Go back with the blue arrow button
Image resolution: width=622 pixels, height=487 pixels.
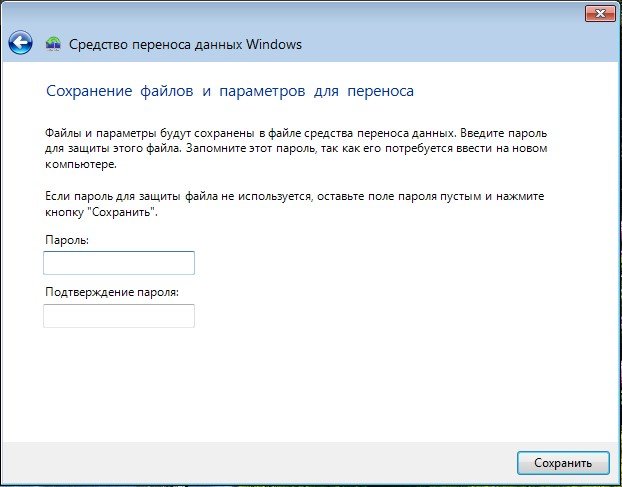click(20, 42)
